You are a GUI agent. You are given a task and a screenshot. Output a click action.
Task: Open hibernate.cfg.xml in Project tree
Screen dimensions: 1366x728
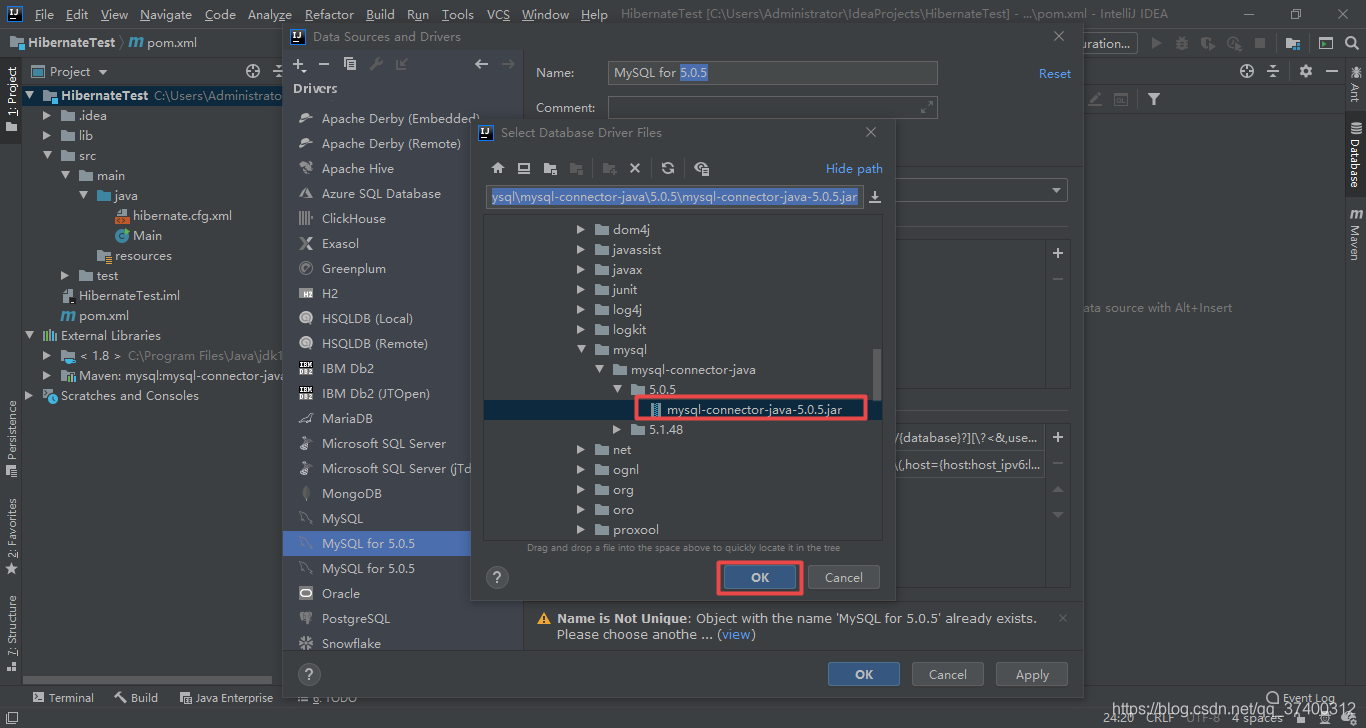[182, 216]
